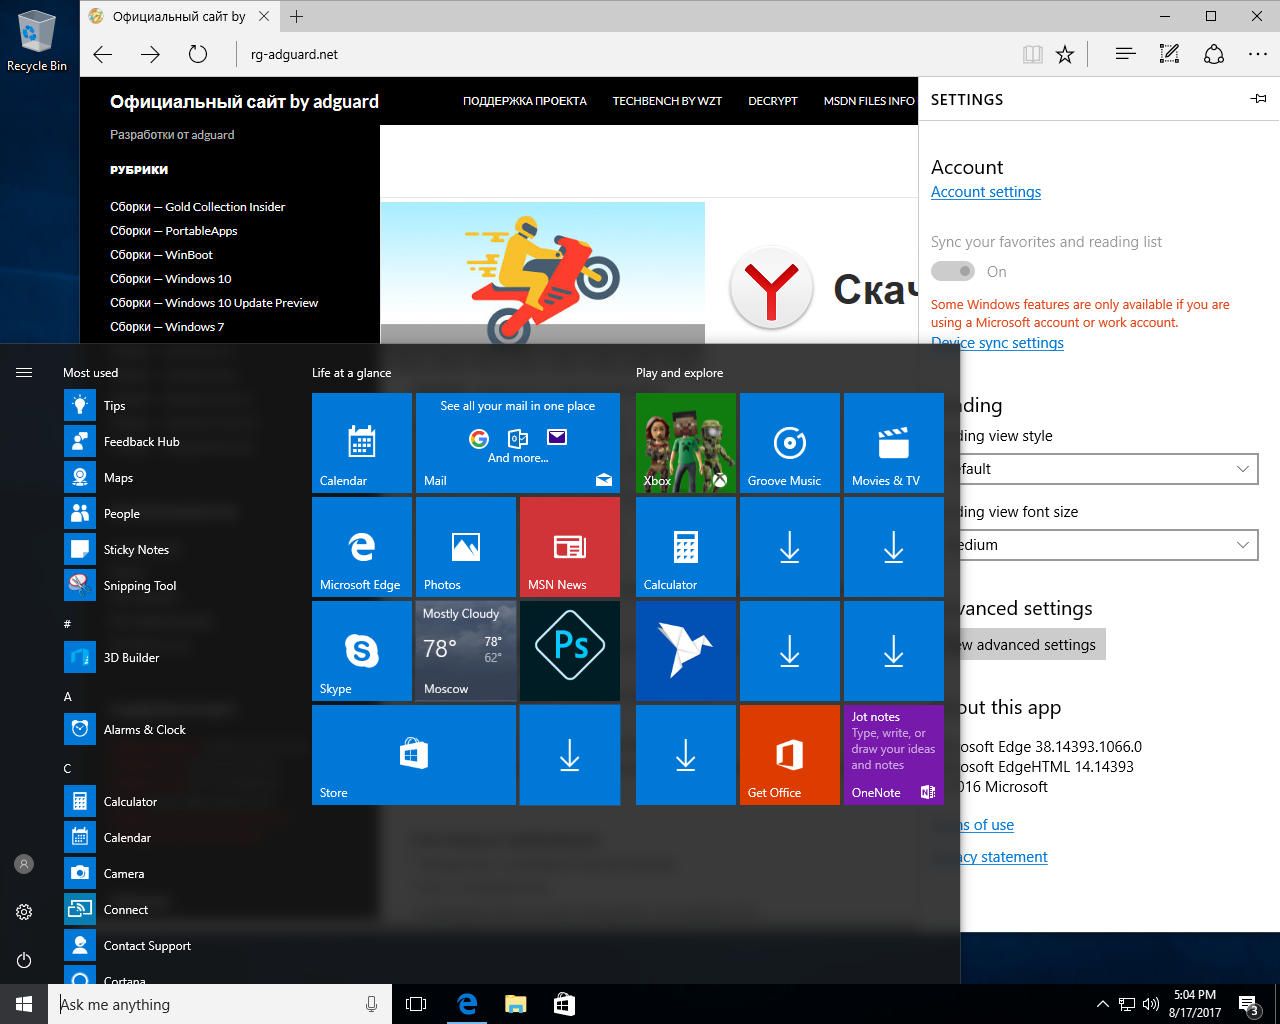Open the Moscow weather tile
This screenshot has width=1280, height=1024.
coord(466,651)
